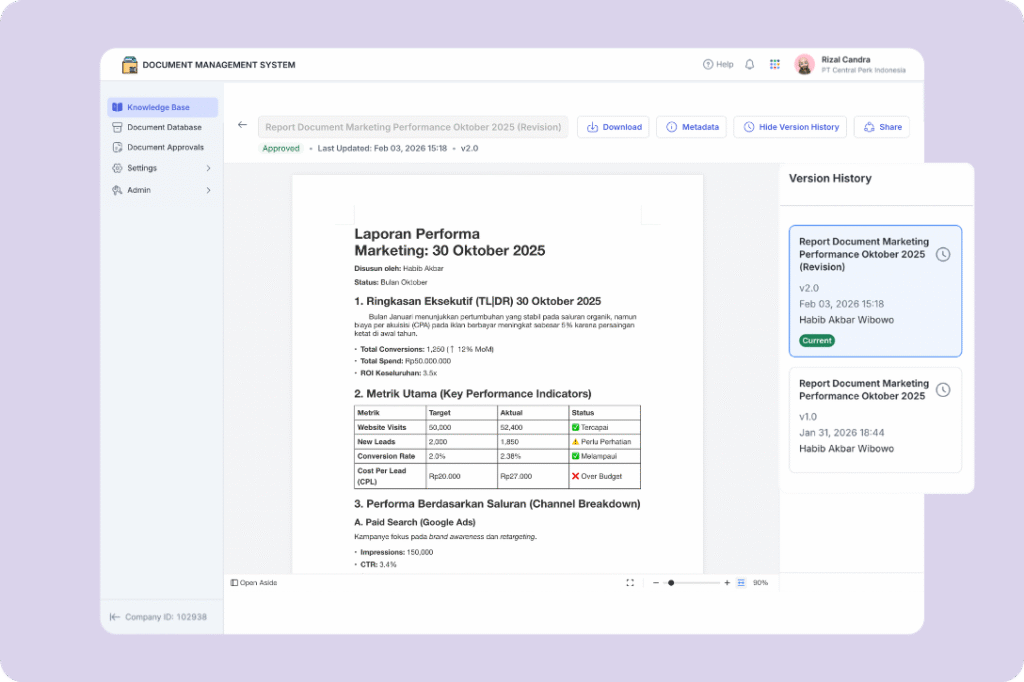Image resolution: width=1024 pixels, height=682 pixels.
Task: Share the Marketing Performance report
Action: point(881,127)
